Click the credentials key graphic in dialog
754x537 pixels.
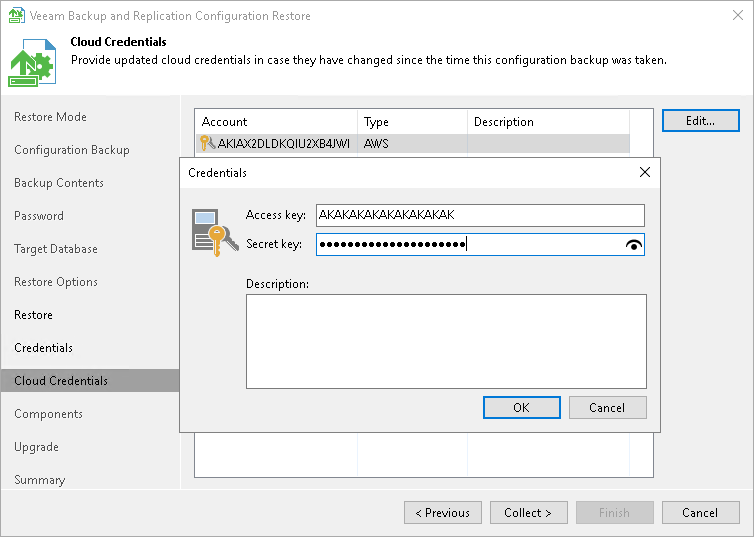pyautogui.click(x=215, y=232)
